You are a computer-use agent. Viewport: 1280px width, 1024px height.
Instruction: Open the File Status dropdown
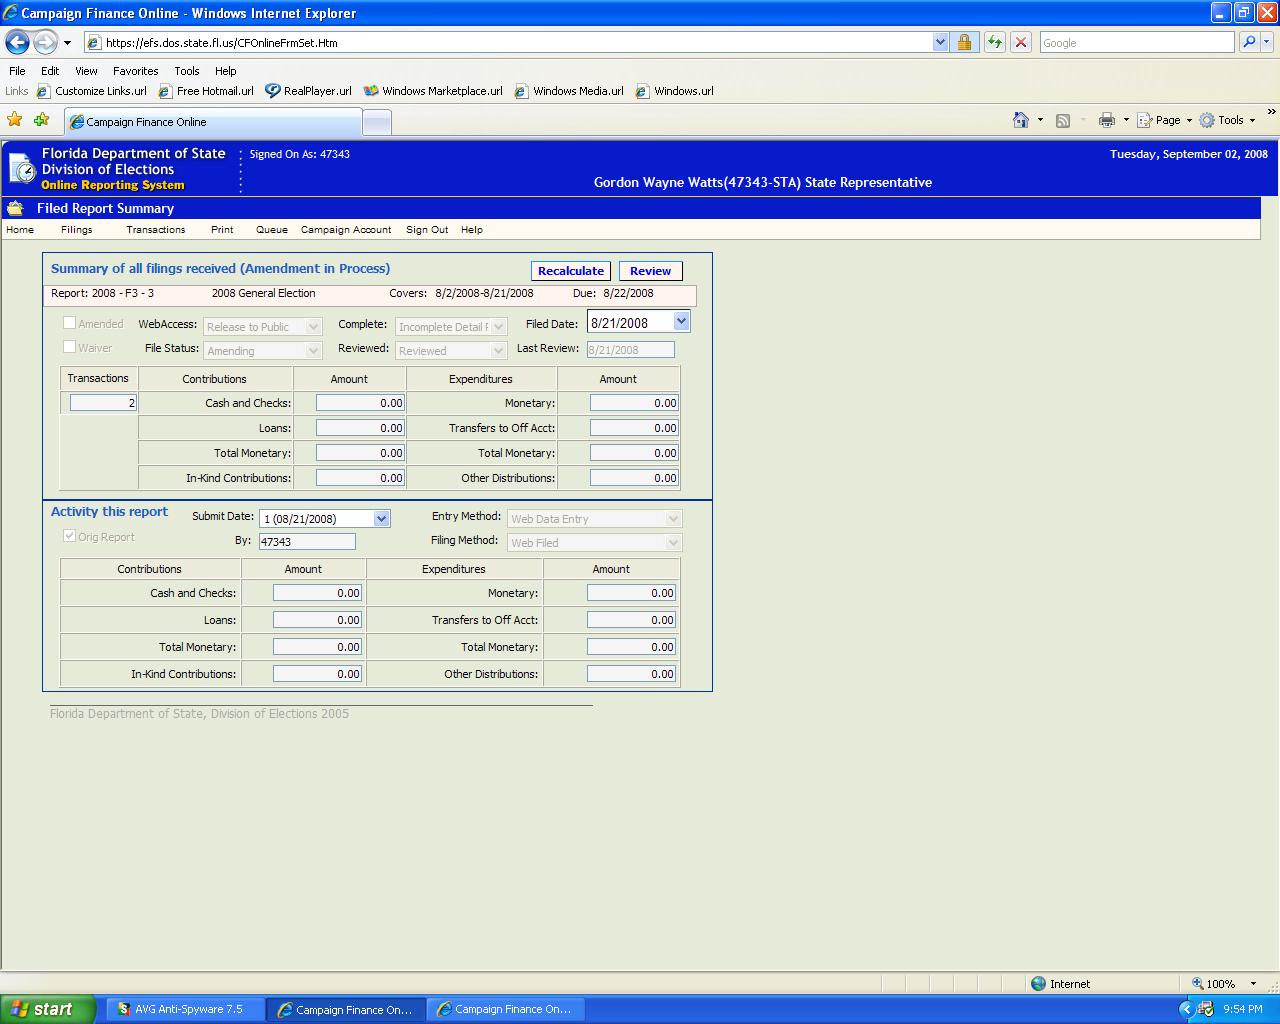pyautogui.click(x=263, y=351)
